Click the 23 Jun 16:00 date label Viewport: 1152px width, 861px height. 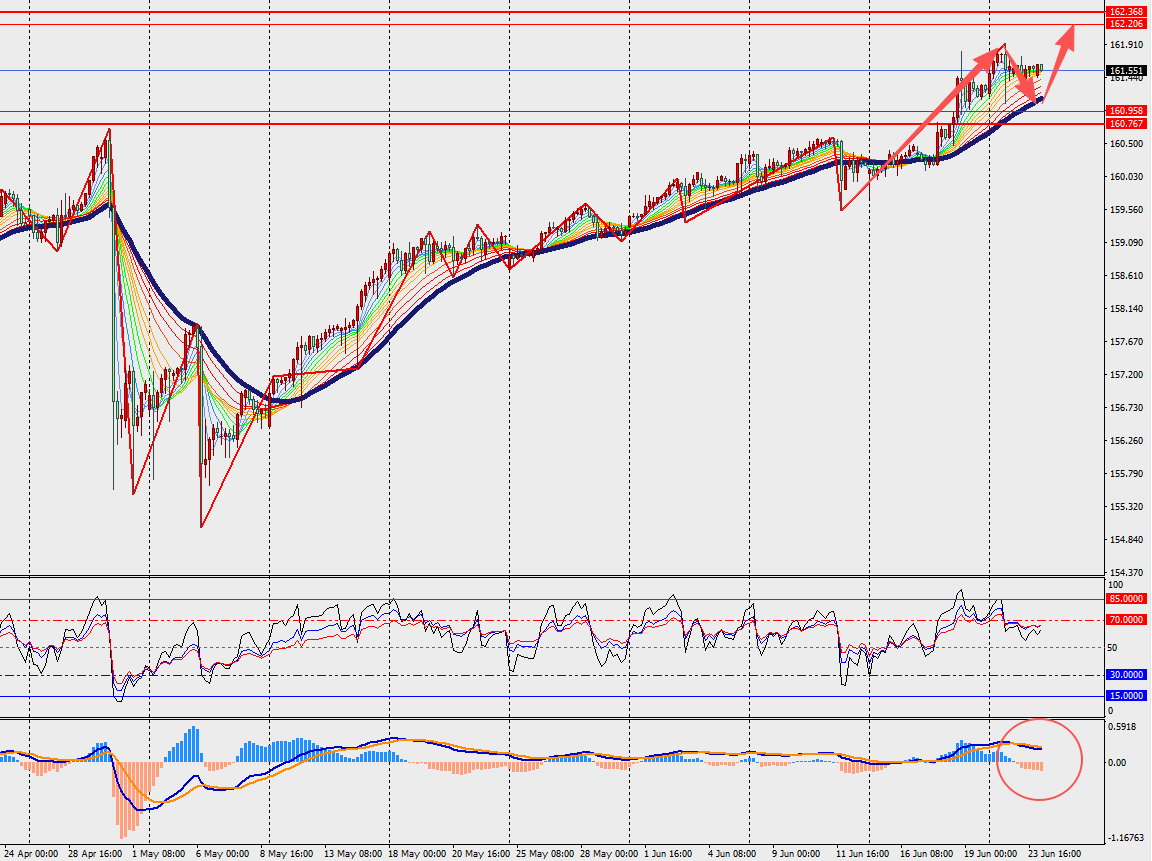pos(1054,854)
